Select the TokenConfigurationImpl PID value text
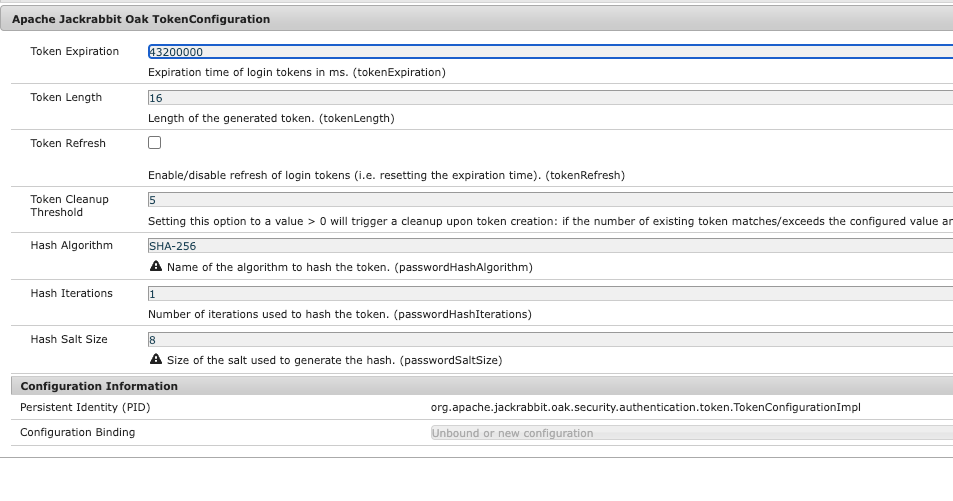The image size is (953, 501). 646,408
